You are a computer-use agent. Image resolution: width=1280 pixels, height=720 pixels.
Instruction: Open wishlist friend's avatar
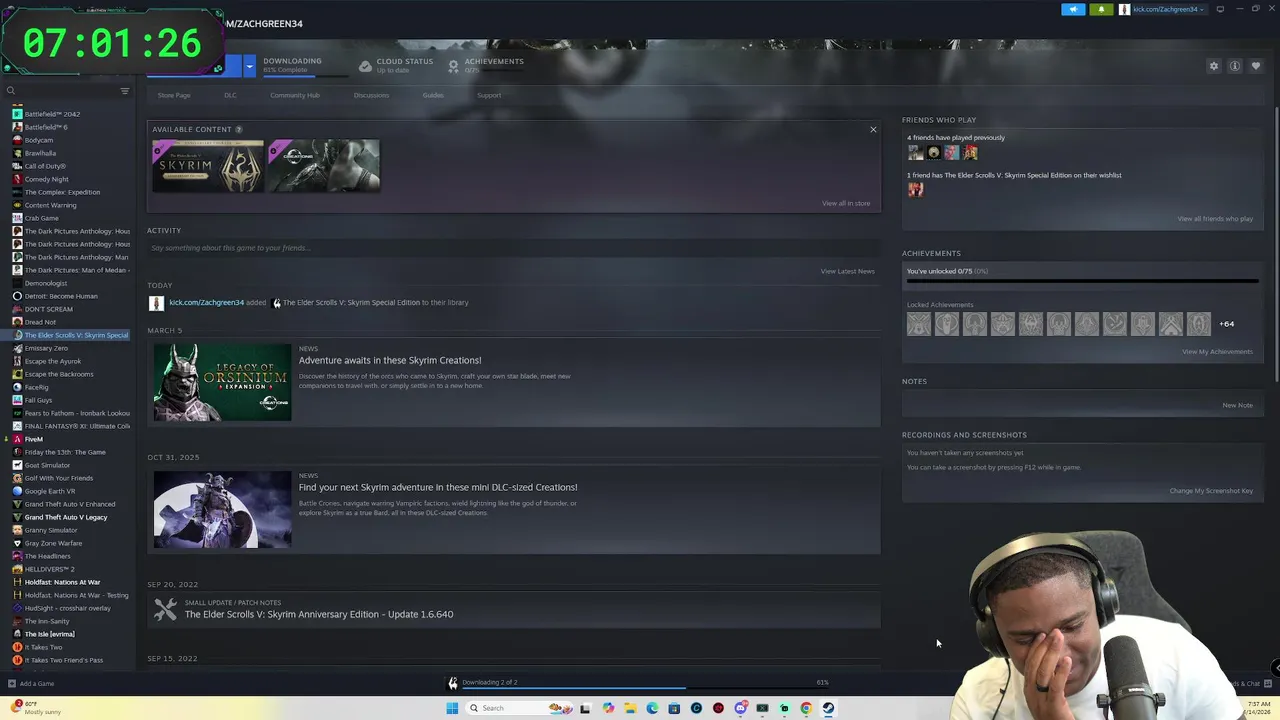[x=915, y=190]
